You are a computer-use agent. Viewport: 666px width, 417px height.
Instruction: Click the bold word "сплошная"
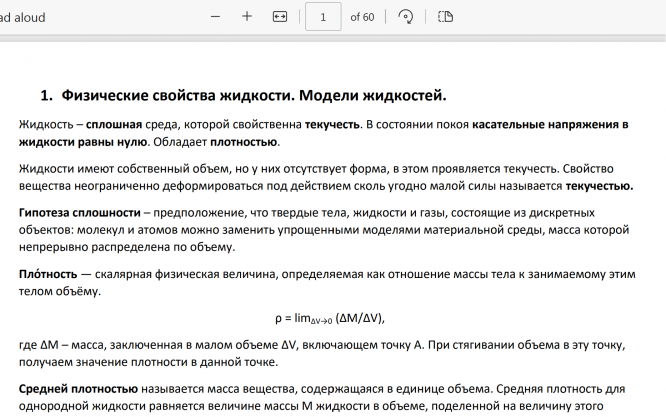(113, 124)
